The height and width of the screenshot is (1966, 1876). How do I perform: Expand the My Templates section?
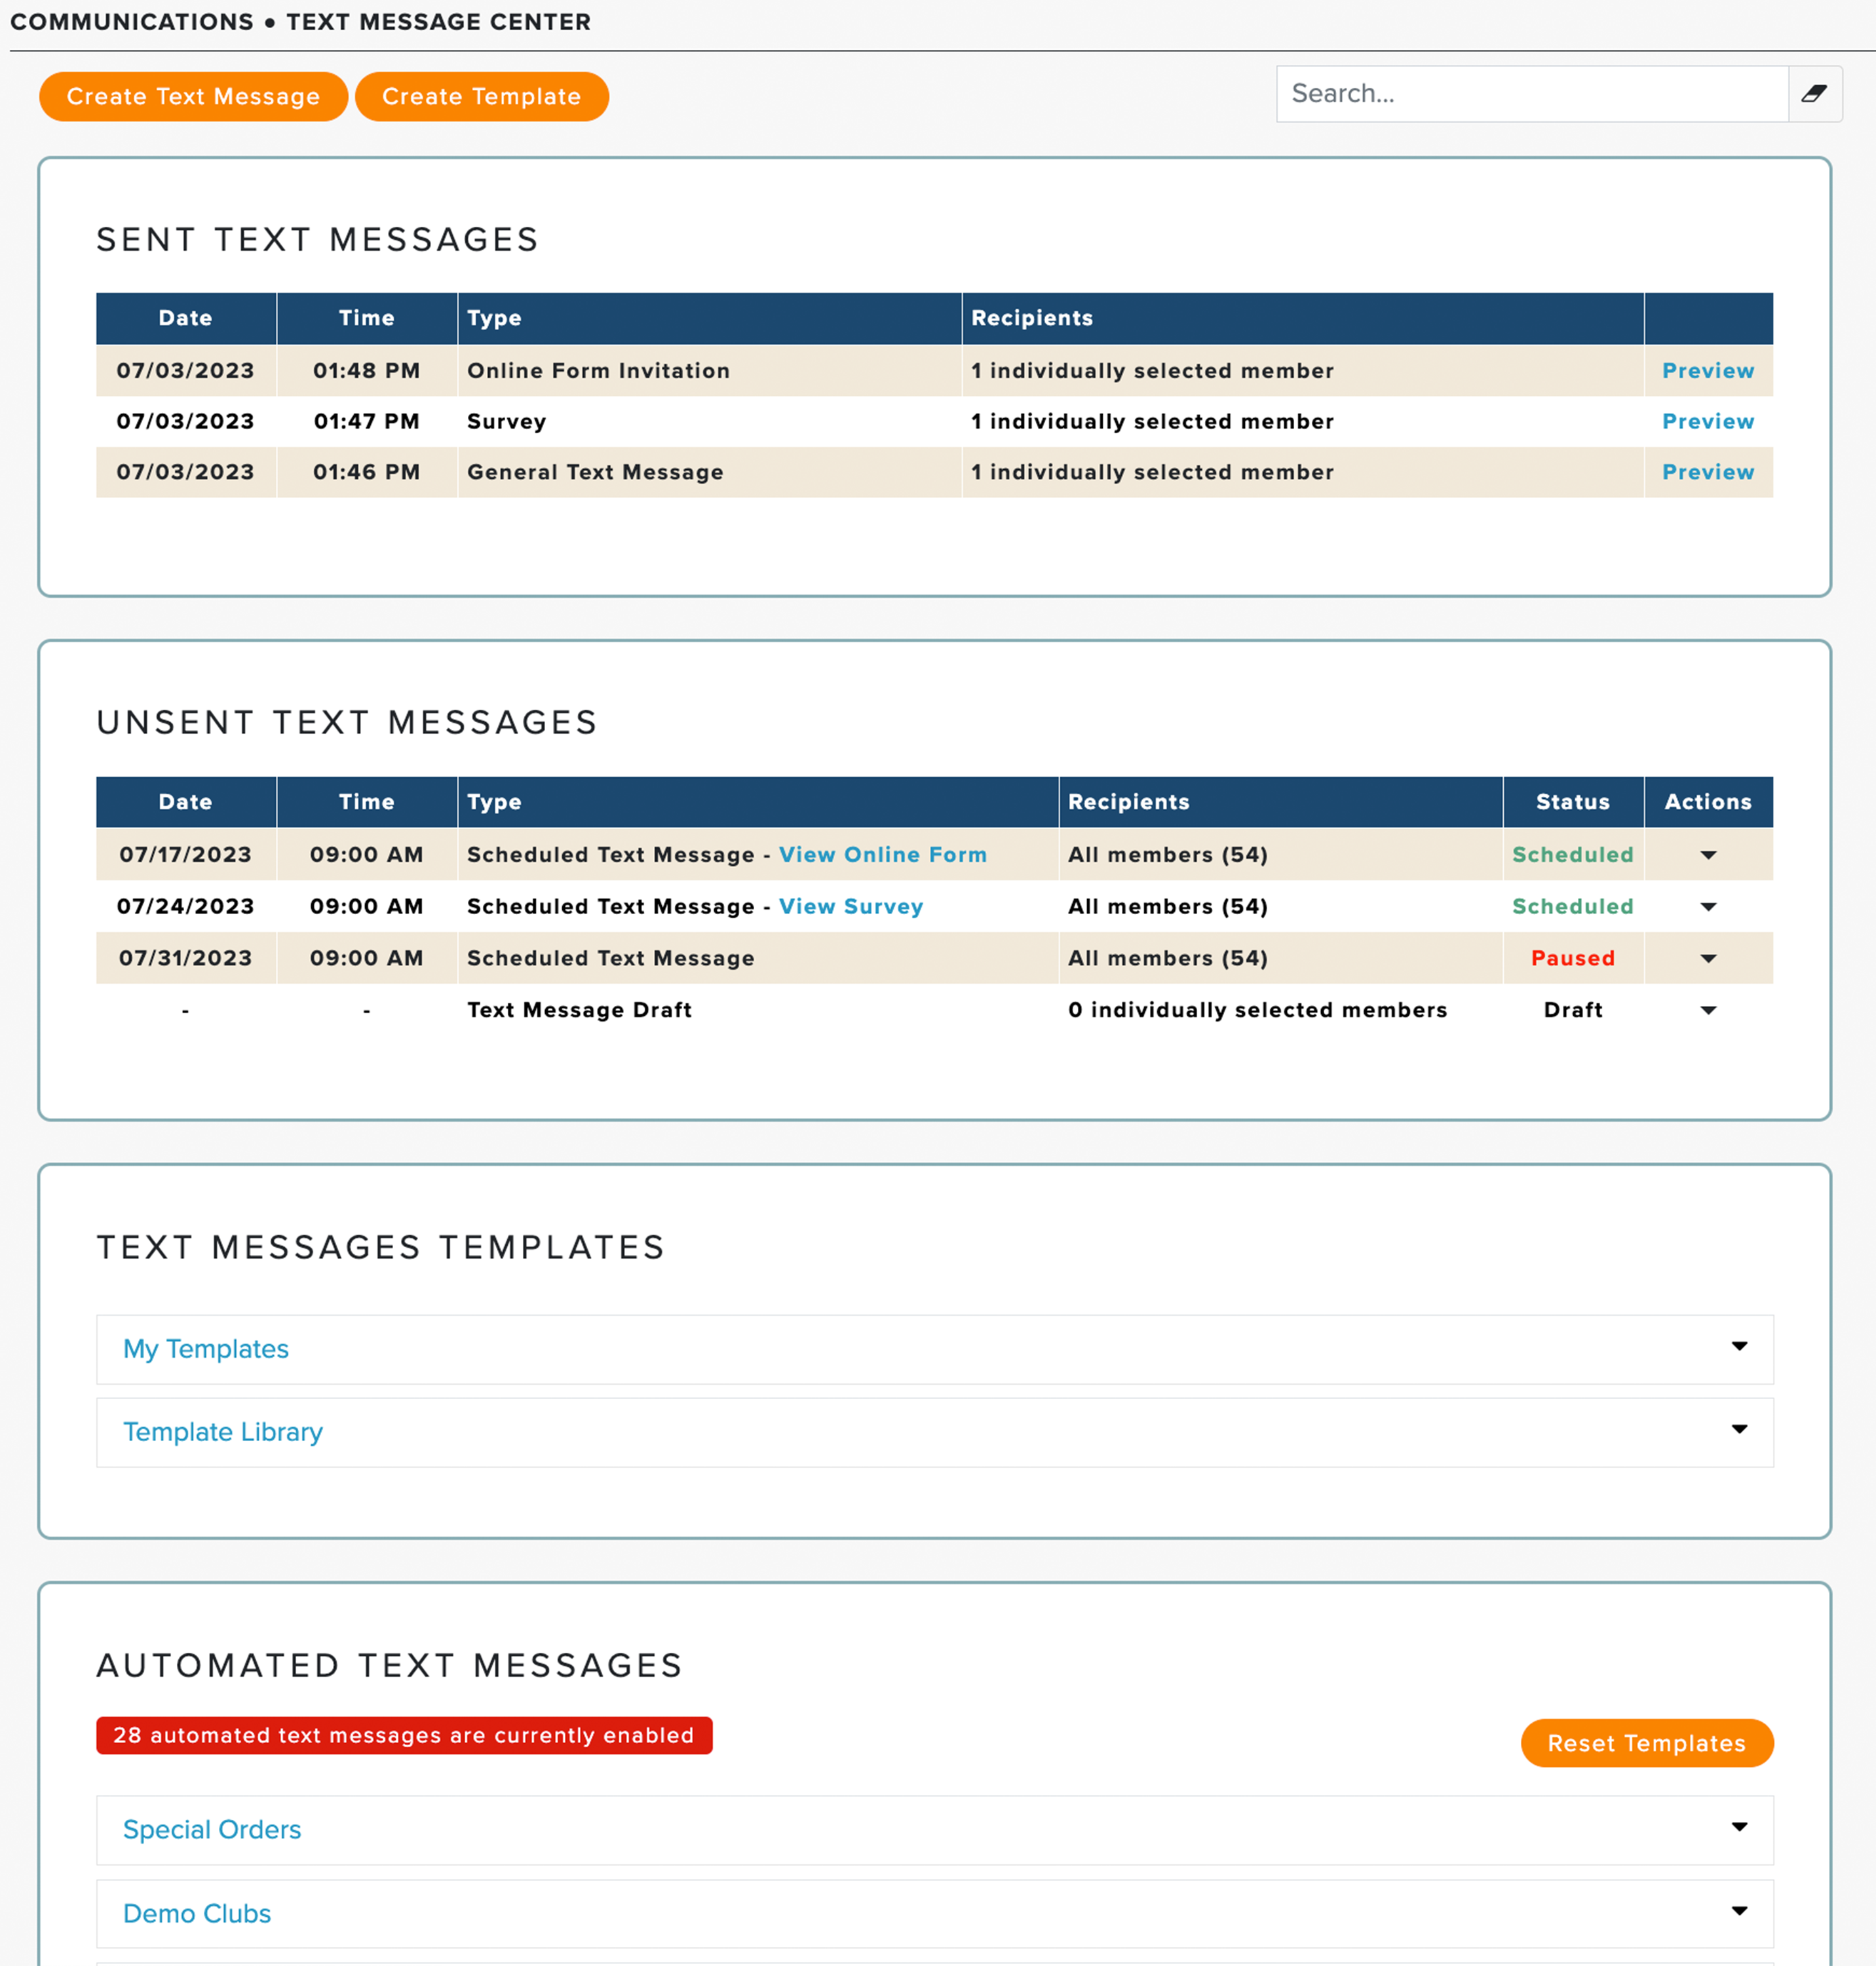click(x=934, y=1349)
